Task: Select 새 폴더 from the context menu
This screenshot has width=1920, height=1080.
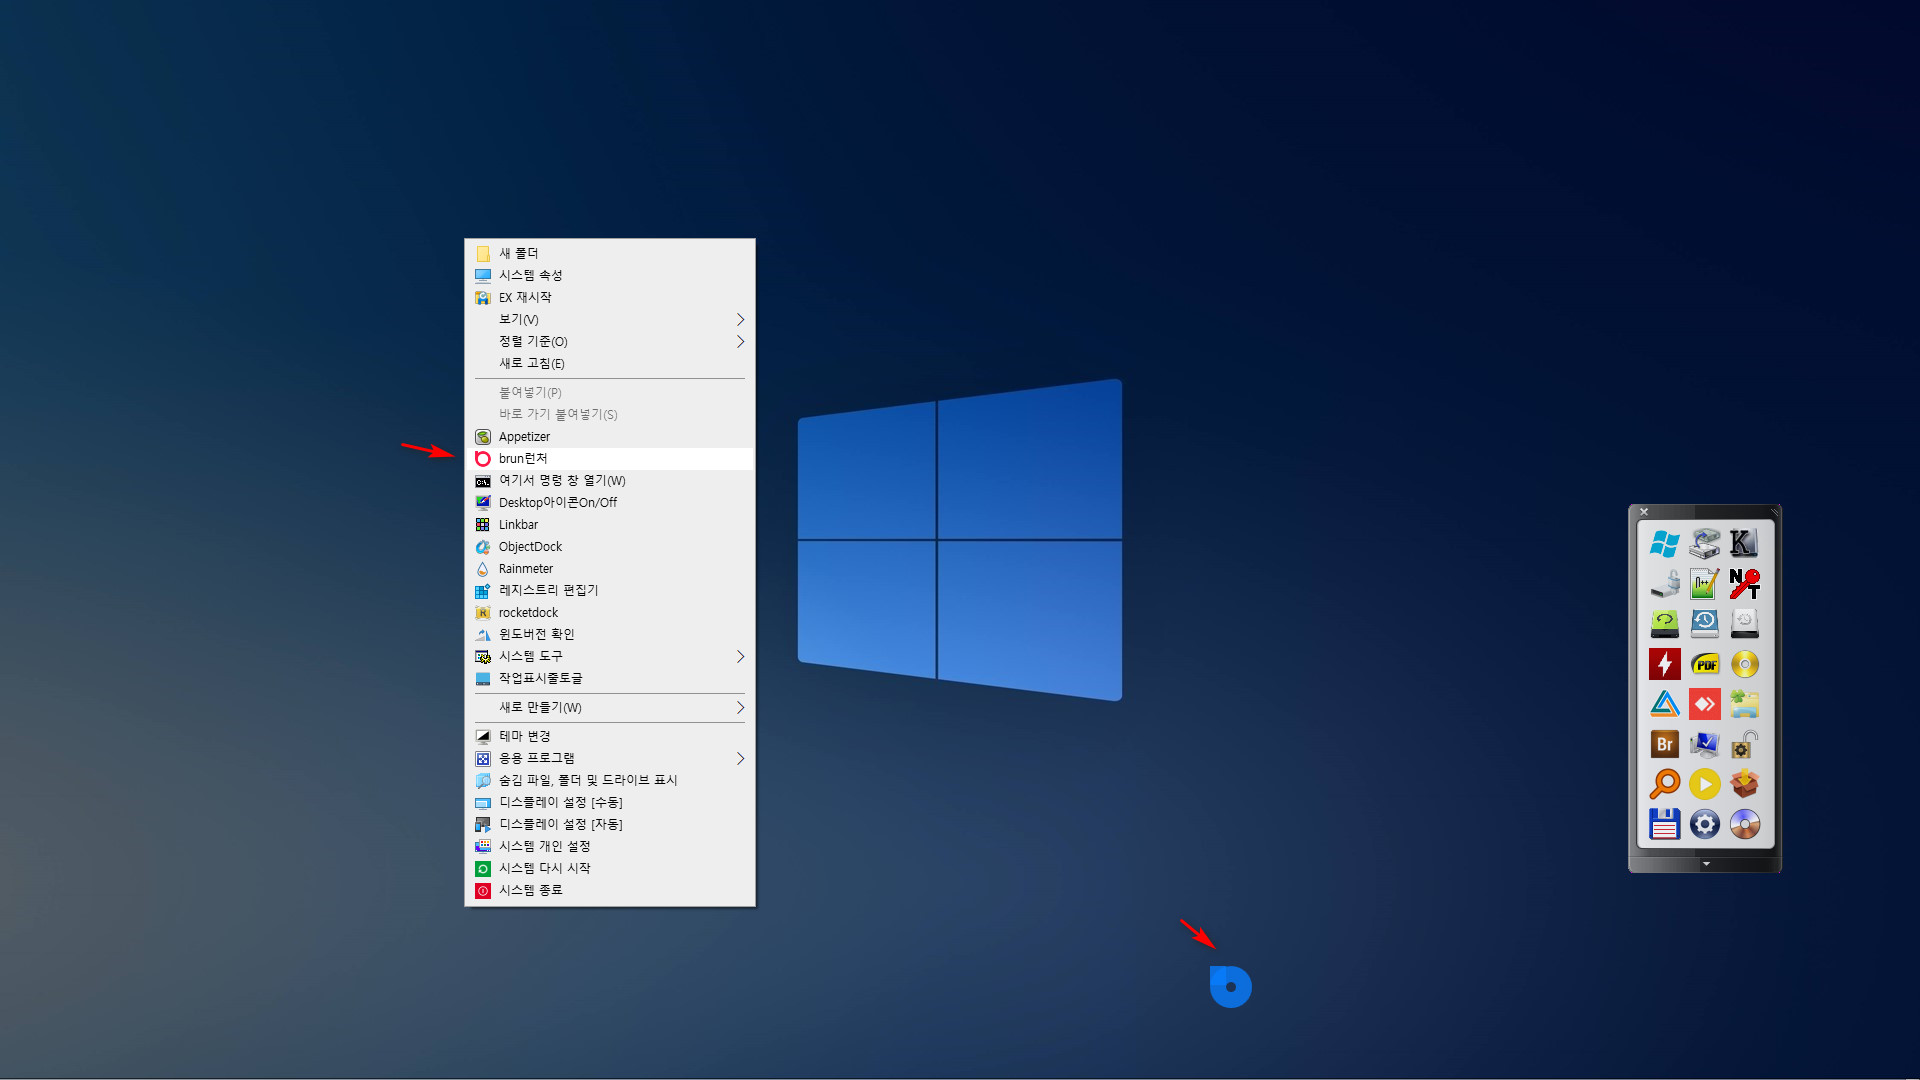Action: coord(610,254)
